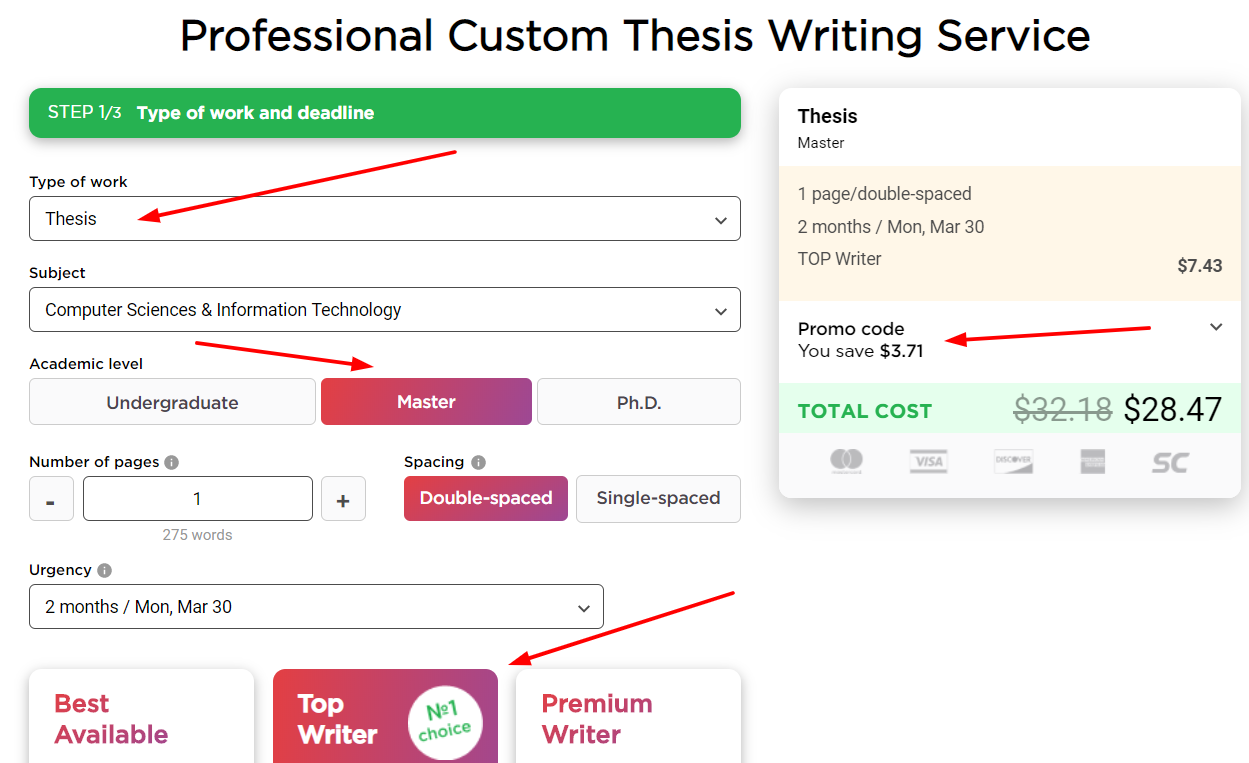Switch spacing to Single-spaced
This screenshot has height=763, width=1249.
tap(657, 498)
